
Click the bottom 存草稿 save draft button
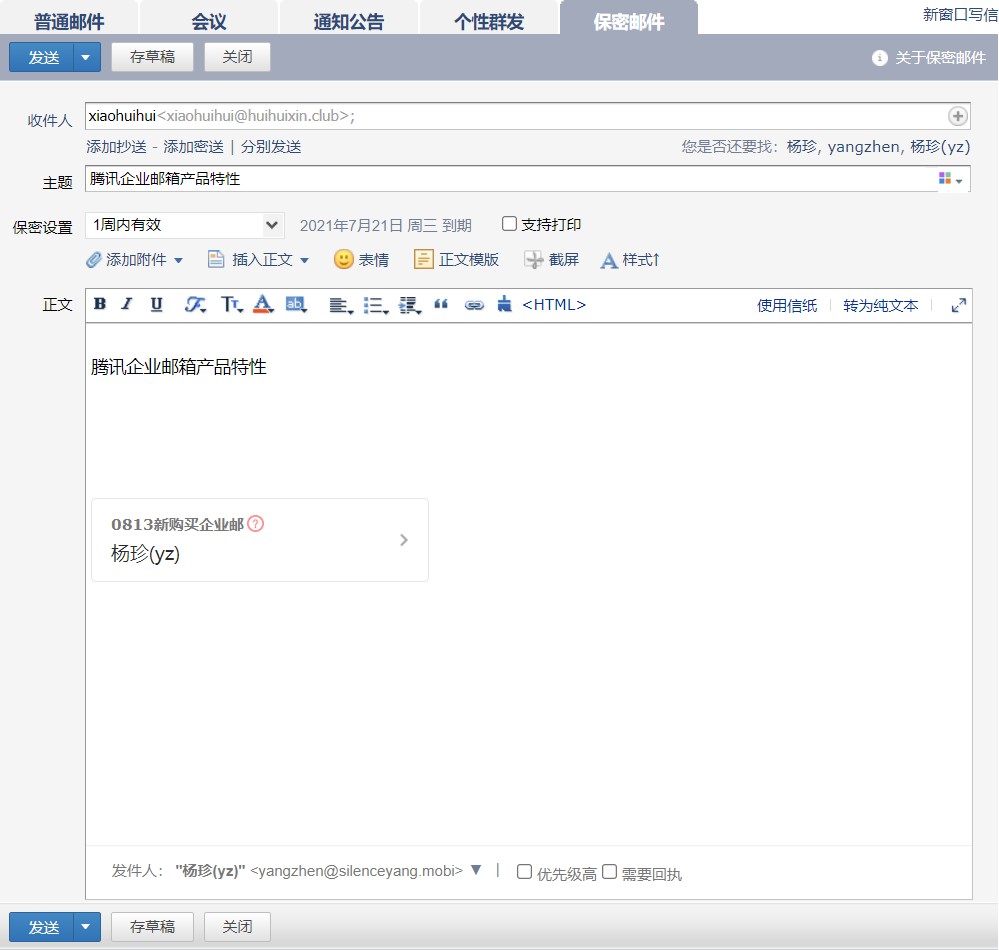pos(152,926)
